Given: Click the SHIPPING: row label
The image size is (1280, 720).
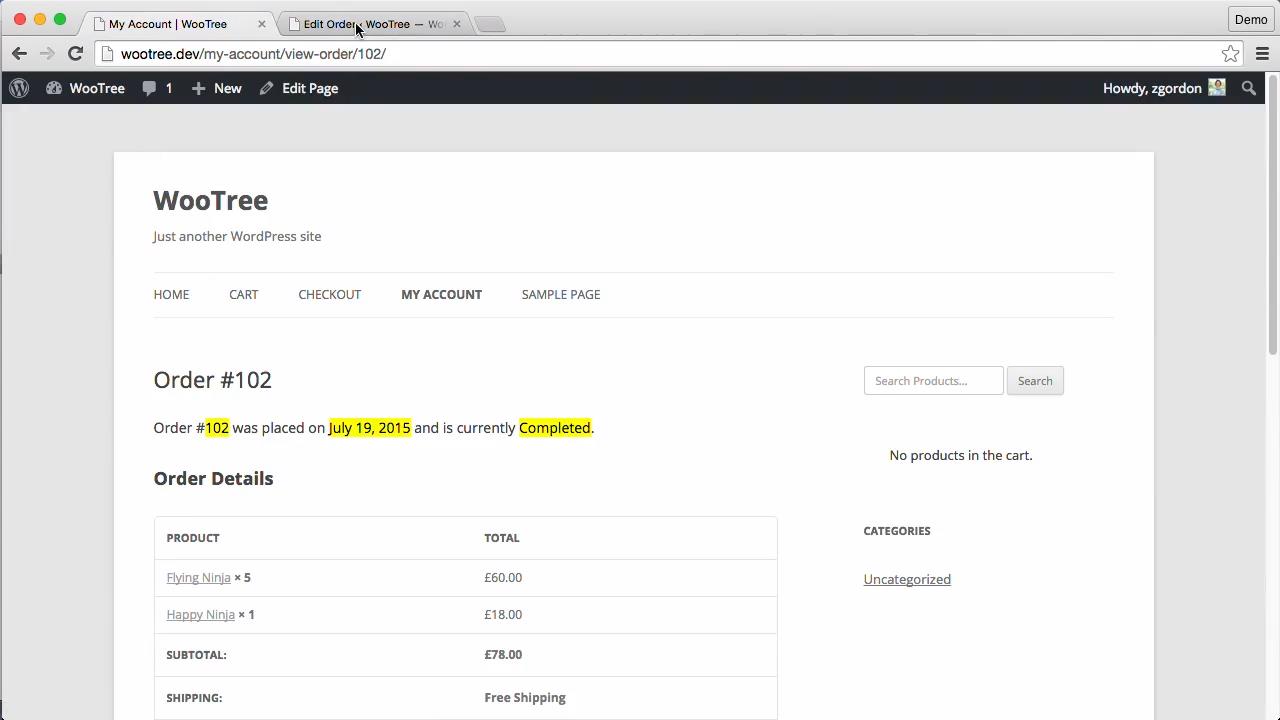Looking at the screenshot, I should point(194,697).
